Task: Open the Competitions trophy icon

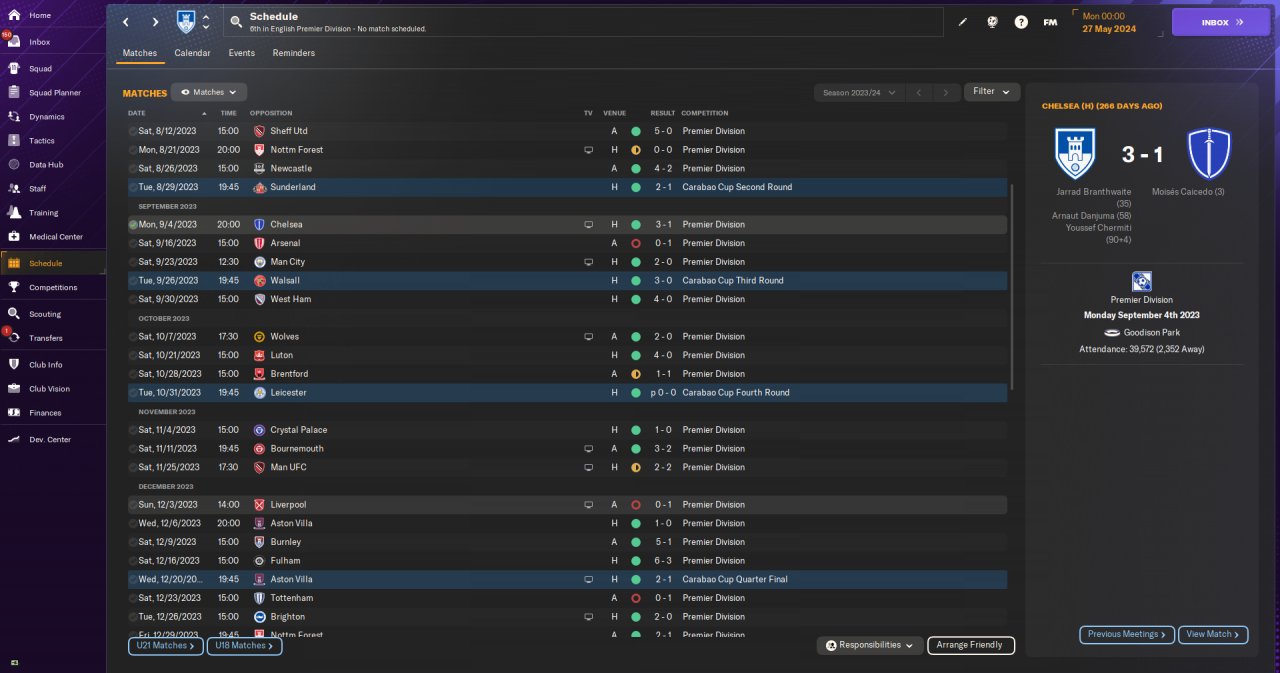Action: coord(14,287)
